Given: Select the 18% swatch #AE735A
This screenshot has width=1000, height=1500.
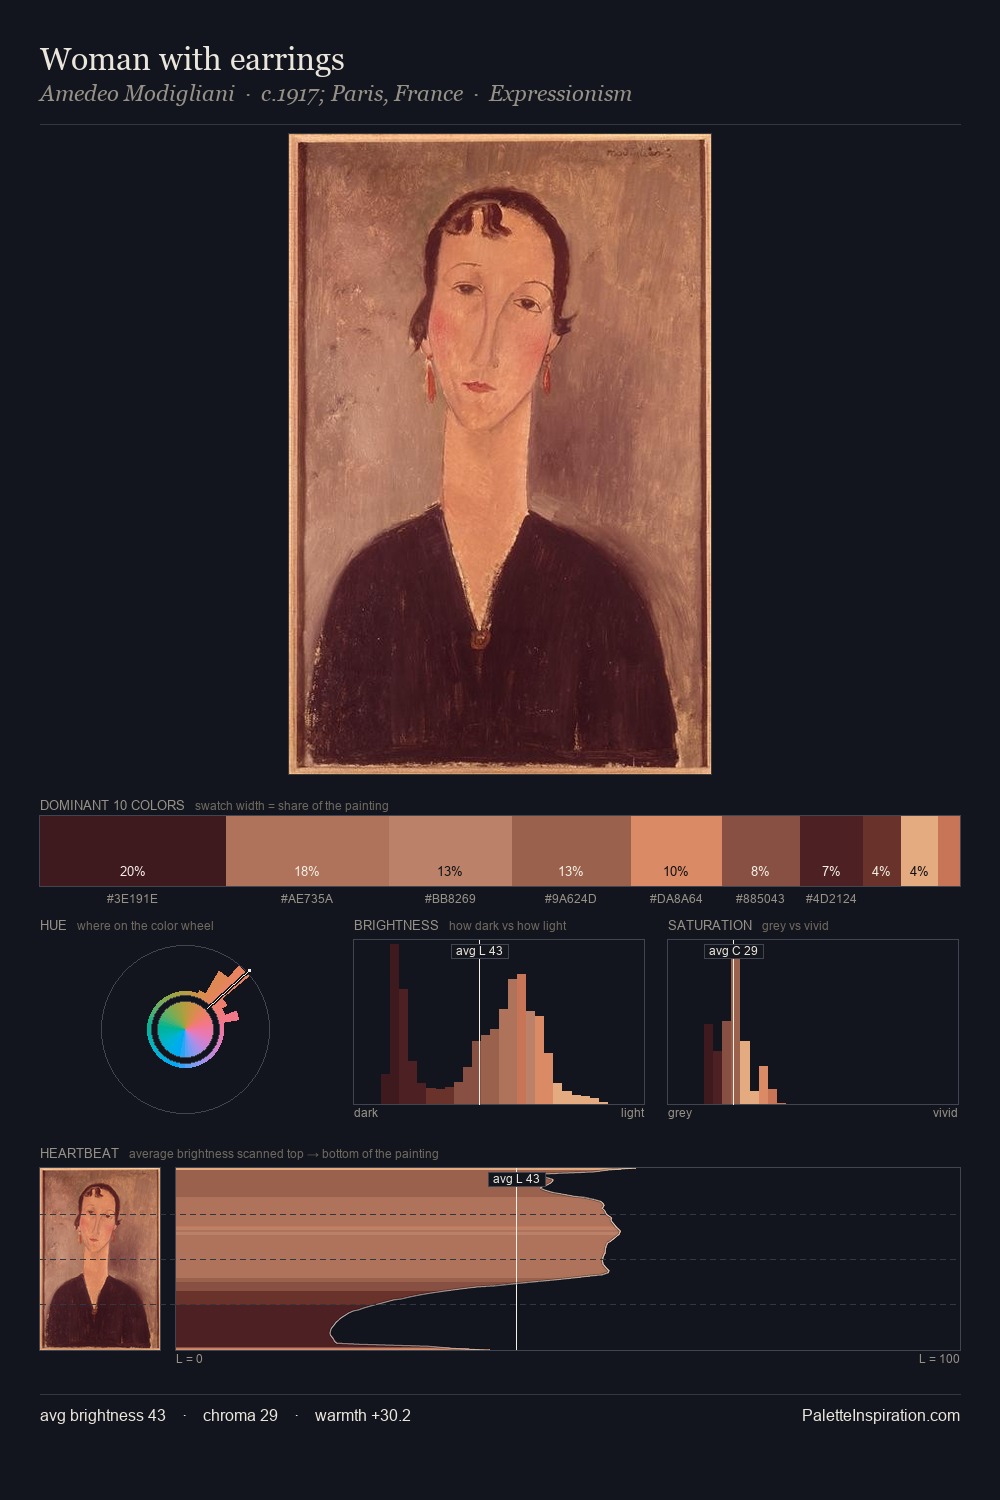Looking at the screenshot, I should [307, 851].
